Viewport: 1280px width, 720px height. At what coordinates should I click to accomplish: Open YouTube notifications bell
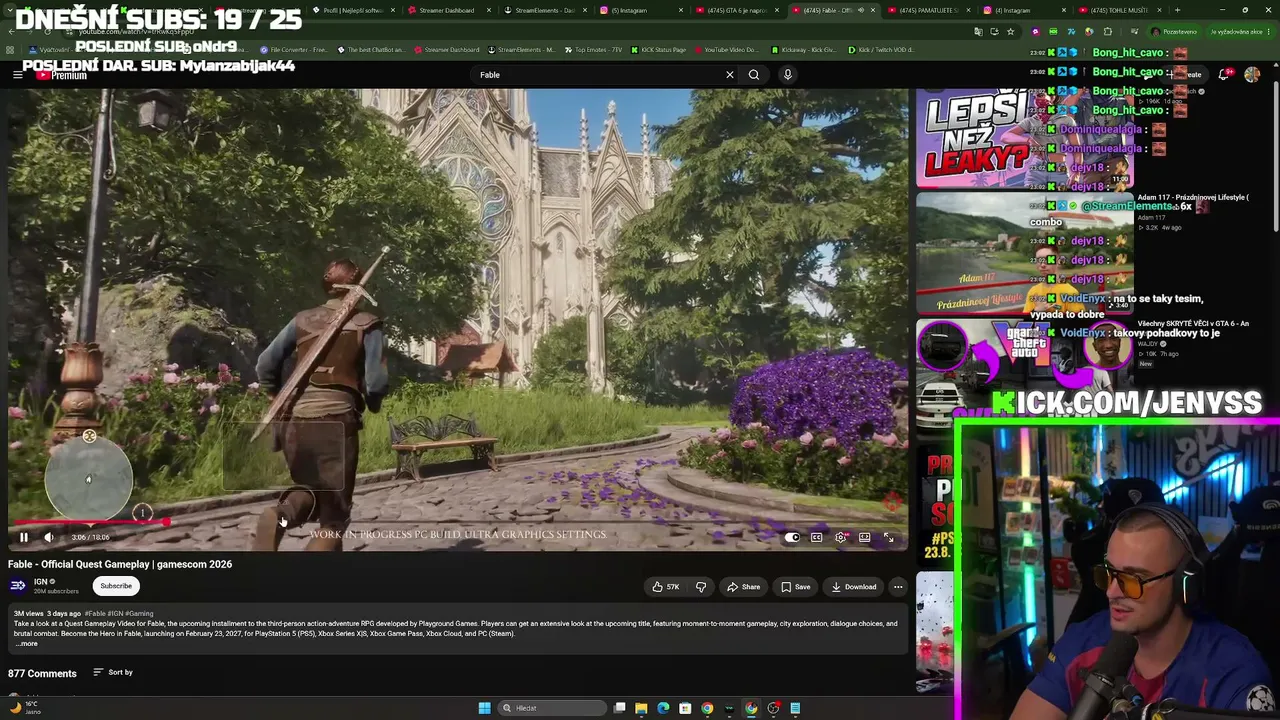pyautogui.click(x=1224, y=75)
